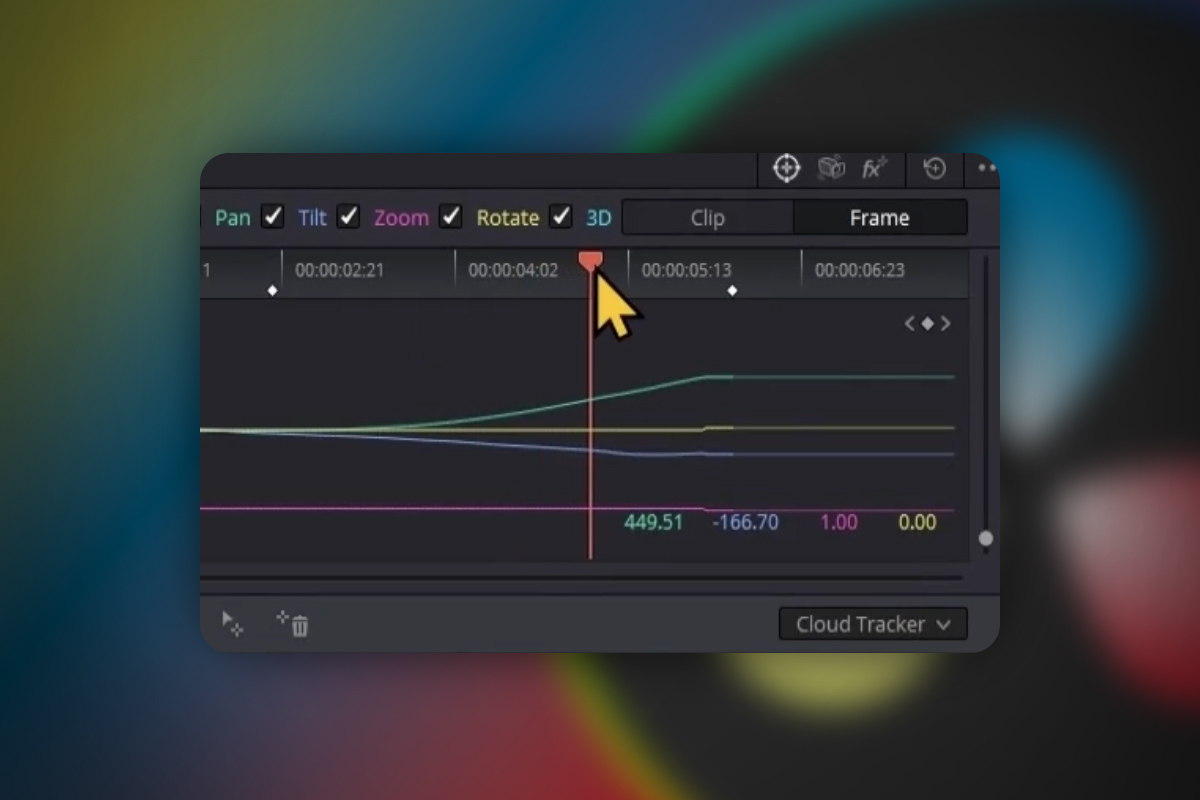Image resolution: width=1200 pixels, height=800 pixels.
Task: Click the delete tracking point trash icon
Action: coord(293,624)
